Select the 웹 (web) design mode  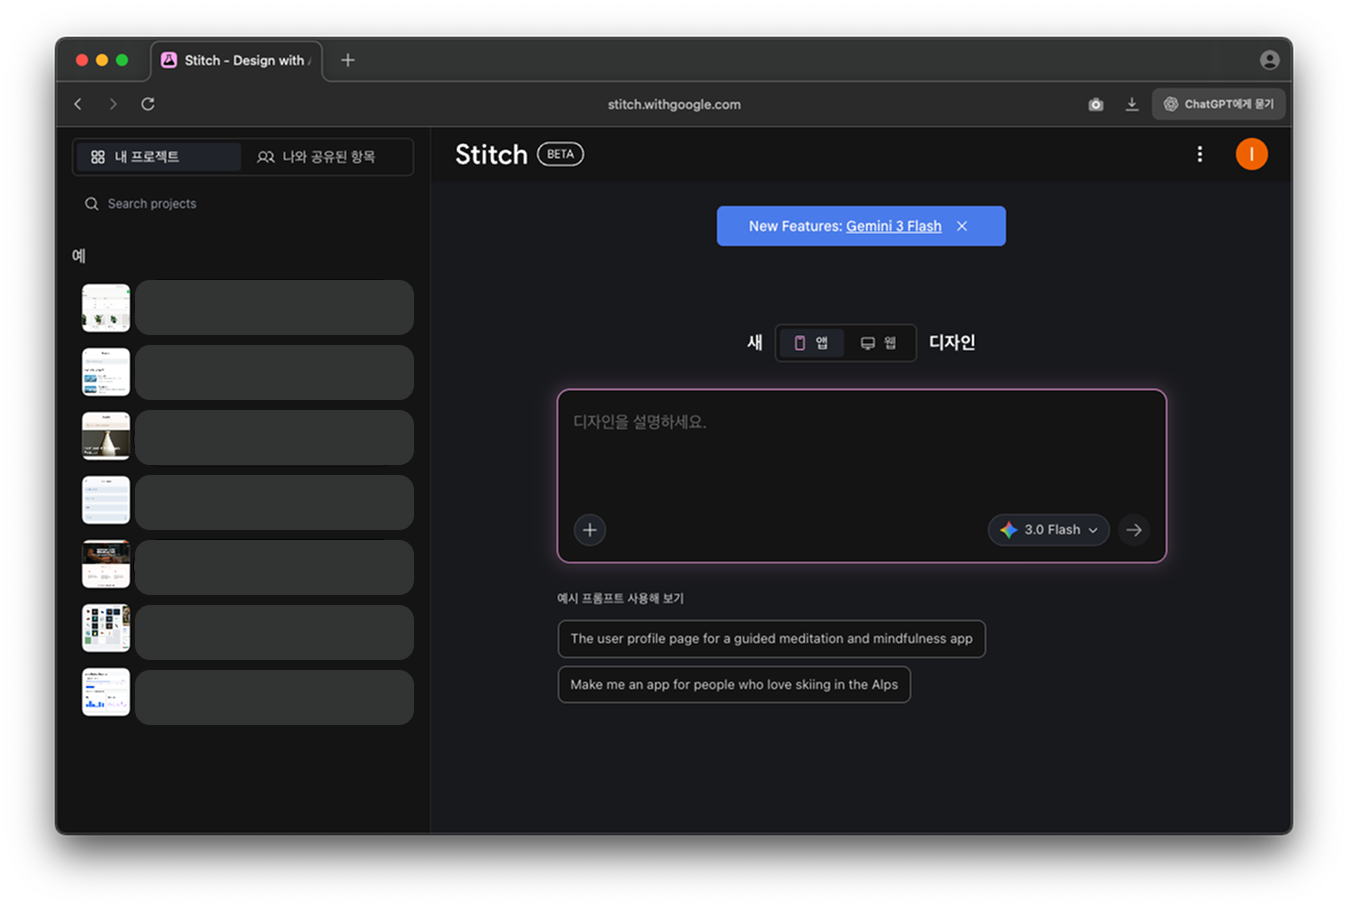pos(879,343)
